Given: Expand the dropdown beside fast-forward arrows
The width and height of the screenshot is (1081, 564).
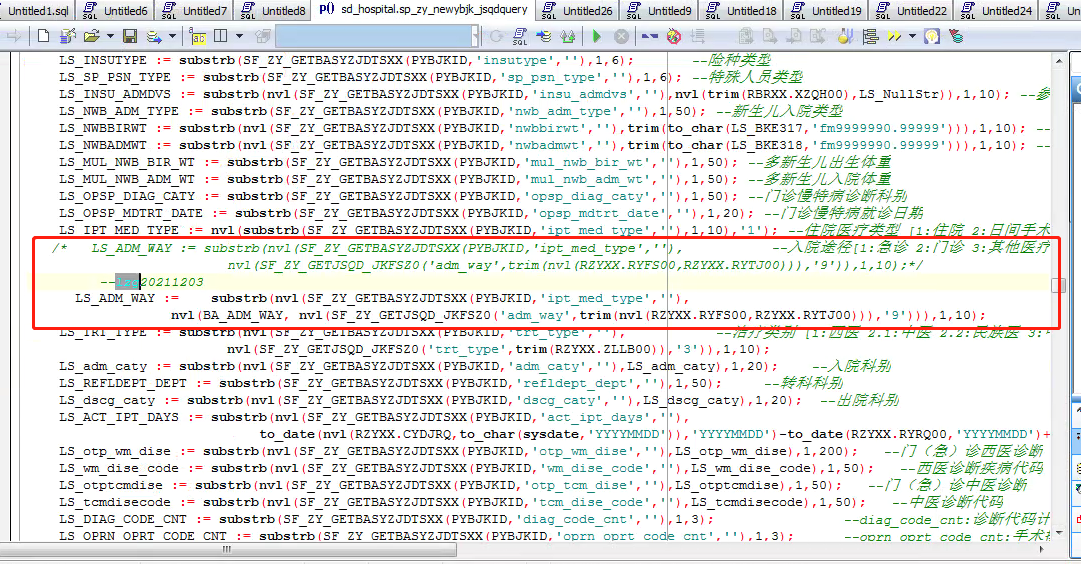Looking at the screenshot, I should (912, 36).
